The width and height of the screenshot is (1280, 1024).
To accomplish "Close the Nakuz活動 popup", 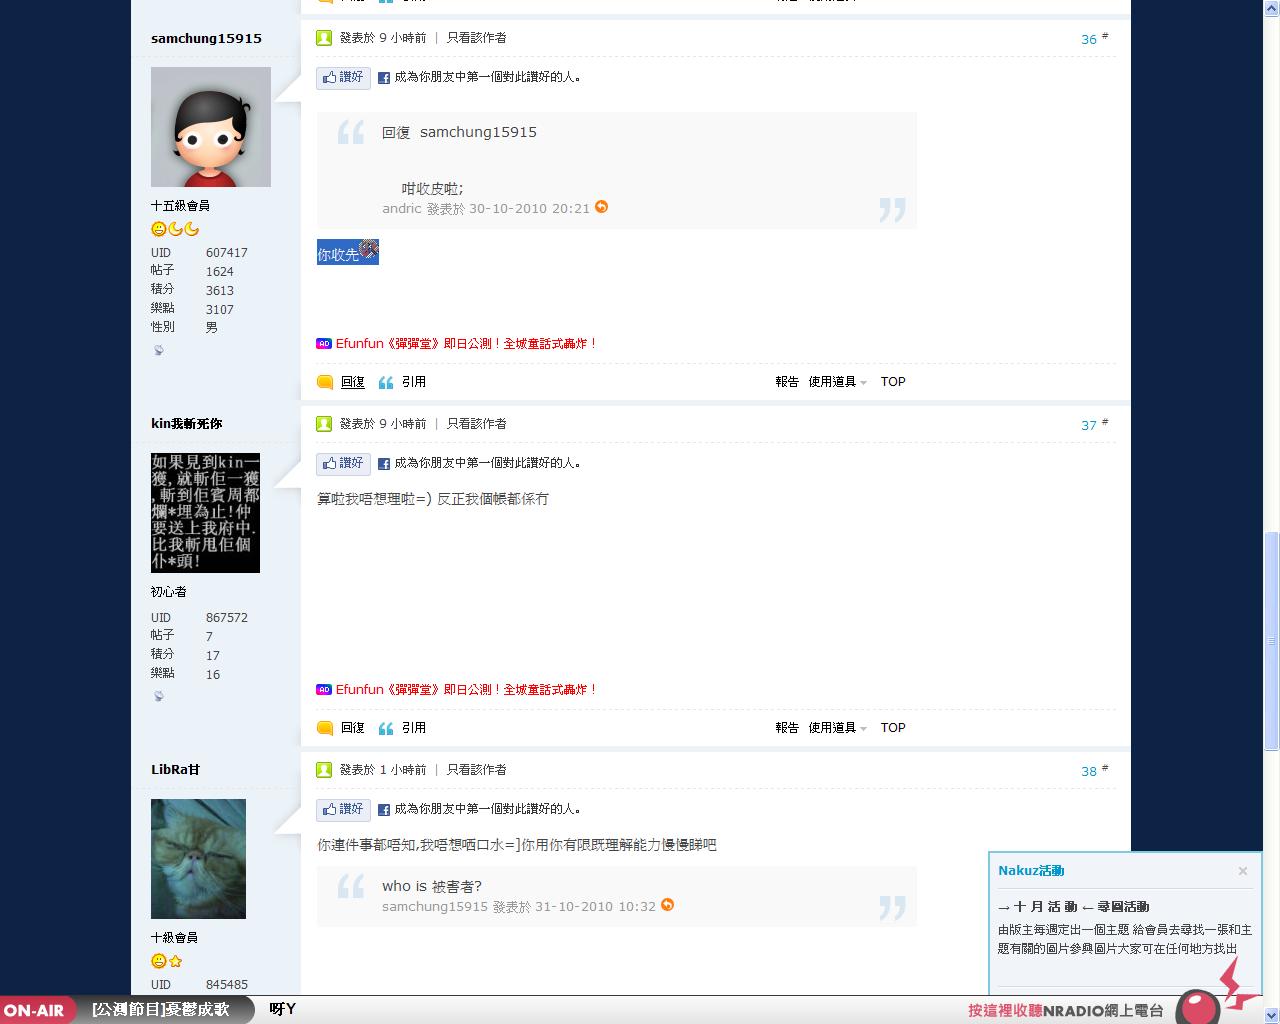I will [1243, 871].
